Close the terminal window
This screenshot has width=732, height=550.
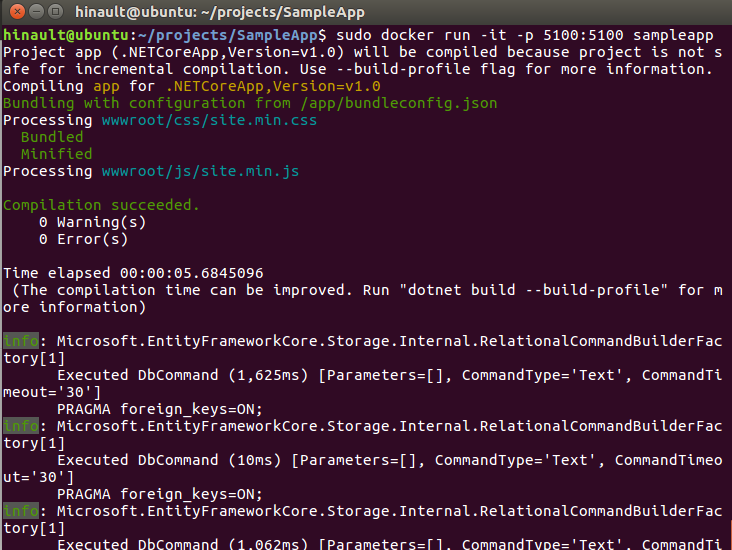tap(13, 11)
